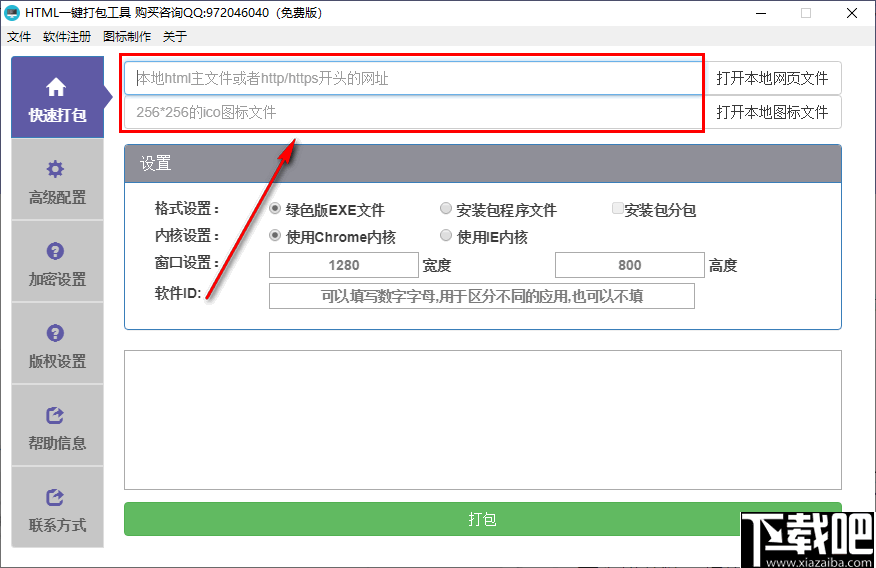Click the 窗口设置 label

(187, 262)
